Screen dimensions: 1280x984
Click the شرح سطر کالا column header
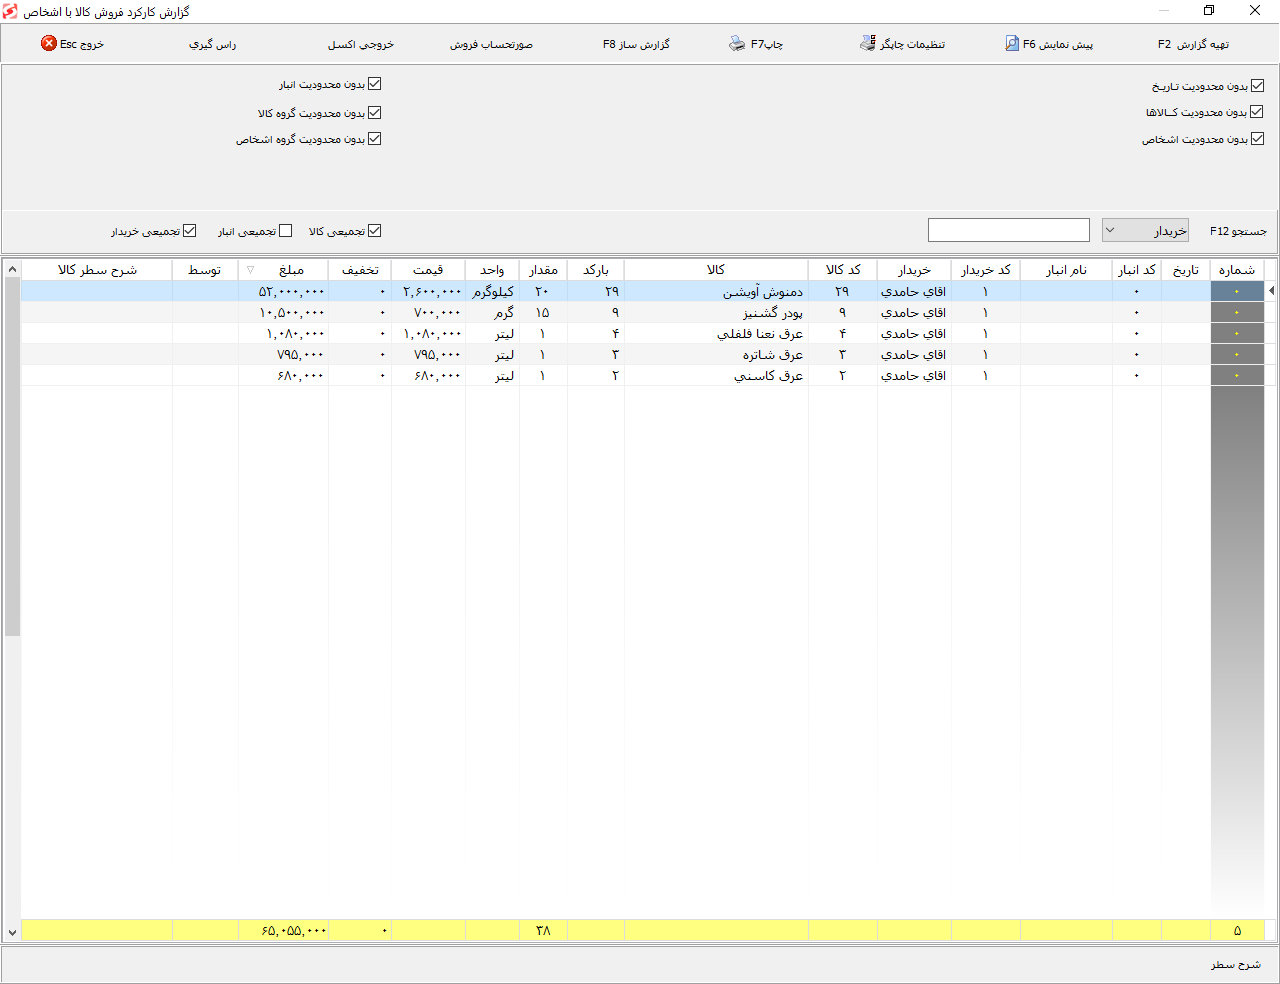pos(97,270)
